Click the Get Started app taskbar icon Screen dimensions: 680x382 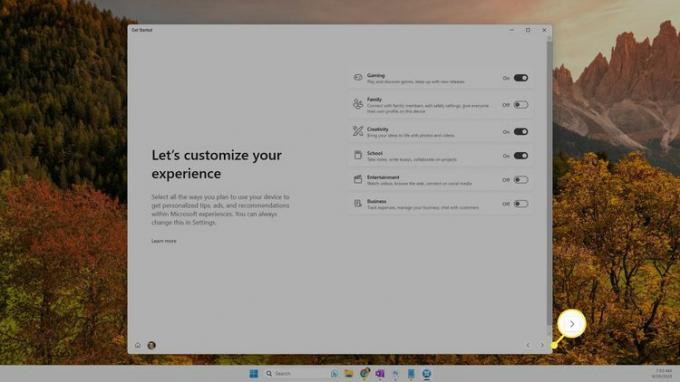427,373
